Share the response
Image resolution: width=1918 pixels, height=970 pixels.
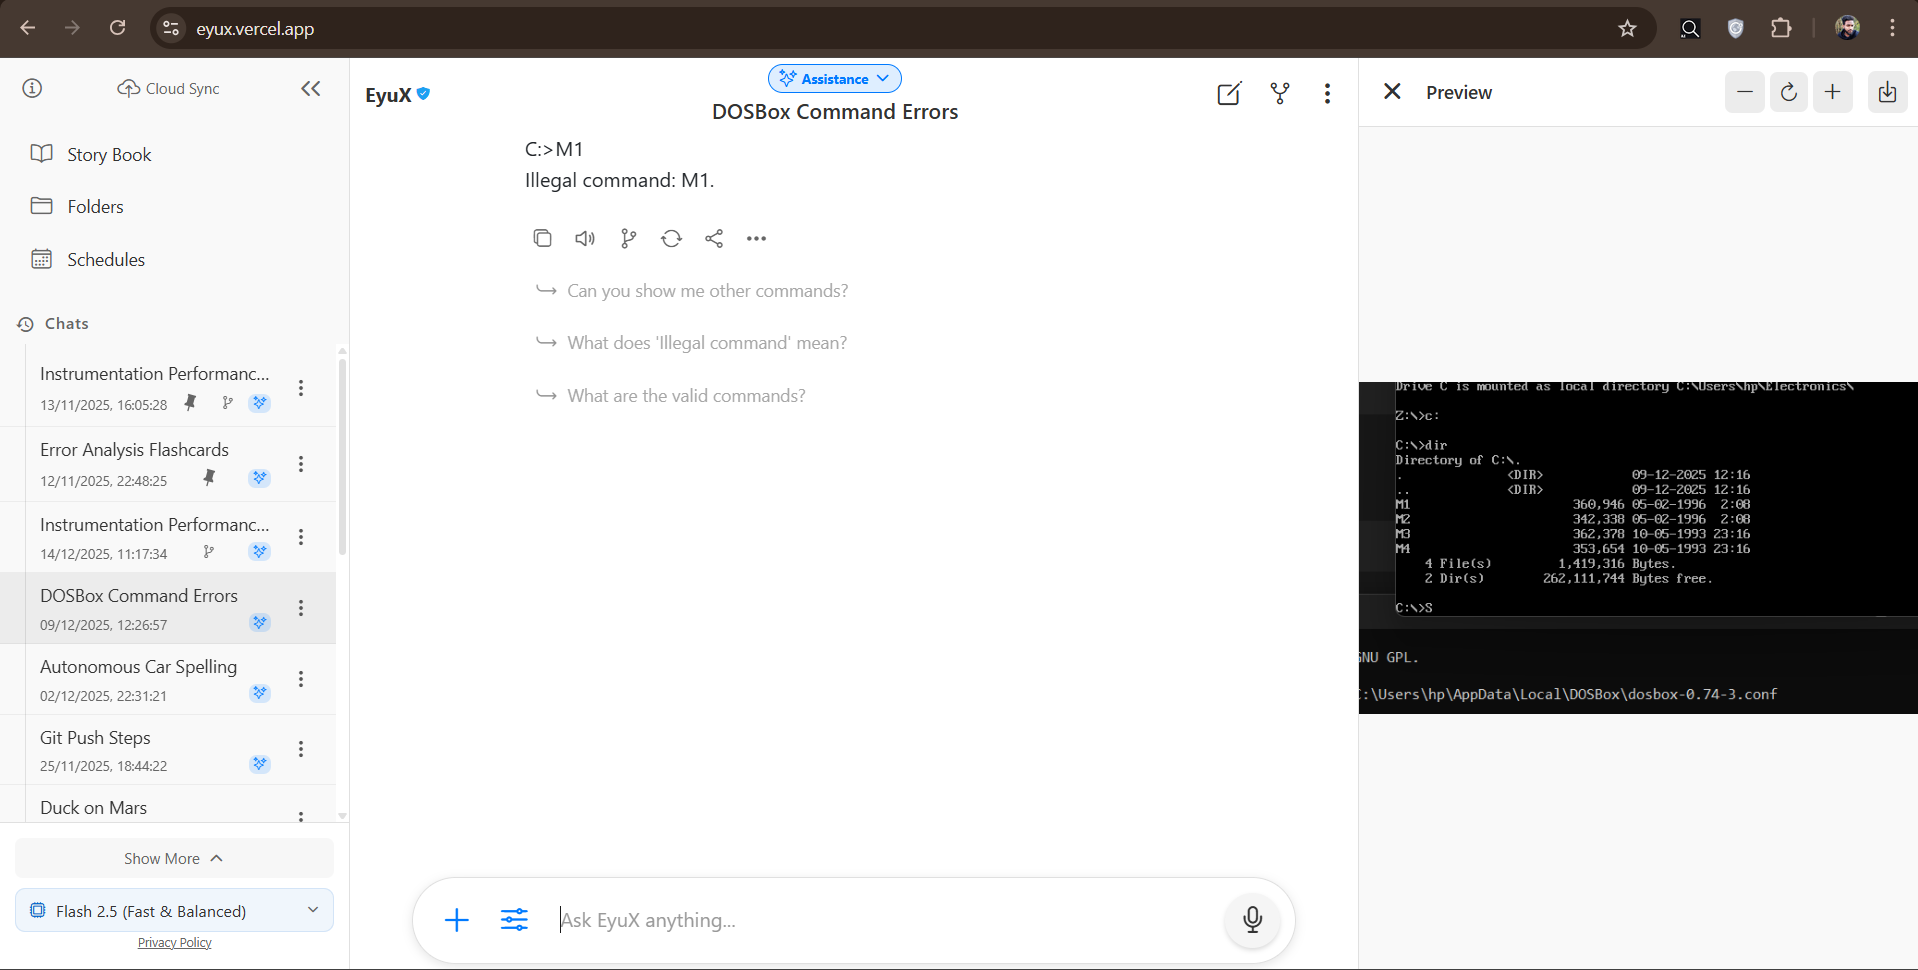tap(714, 238)
